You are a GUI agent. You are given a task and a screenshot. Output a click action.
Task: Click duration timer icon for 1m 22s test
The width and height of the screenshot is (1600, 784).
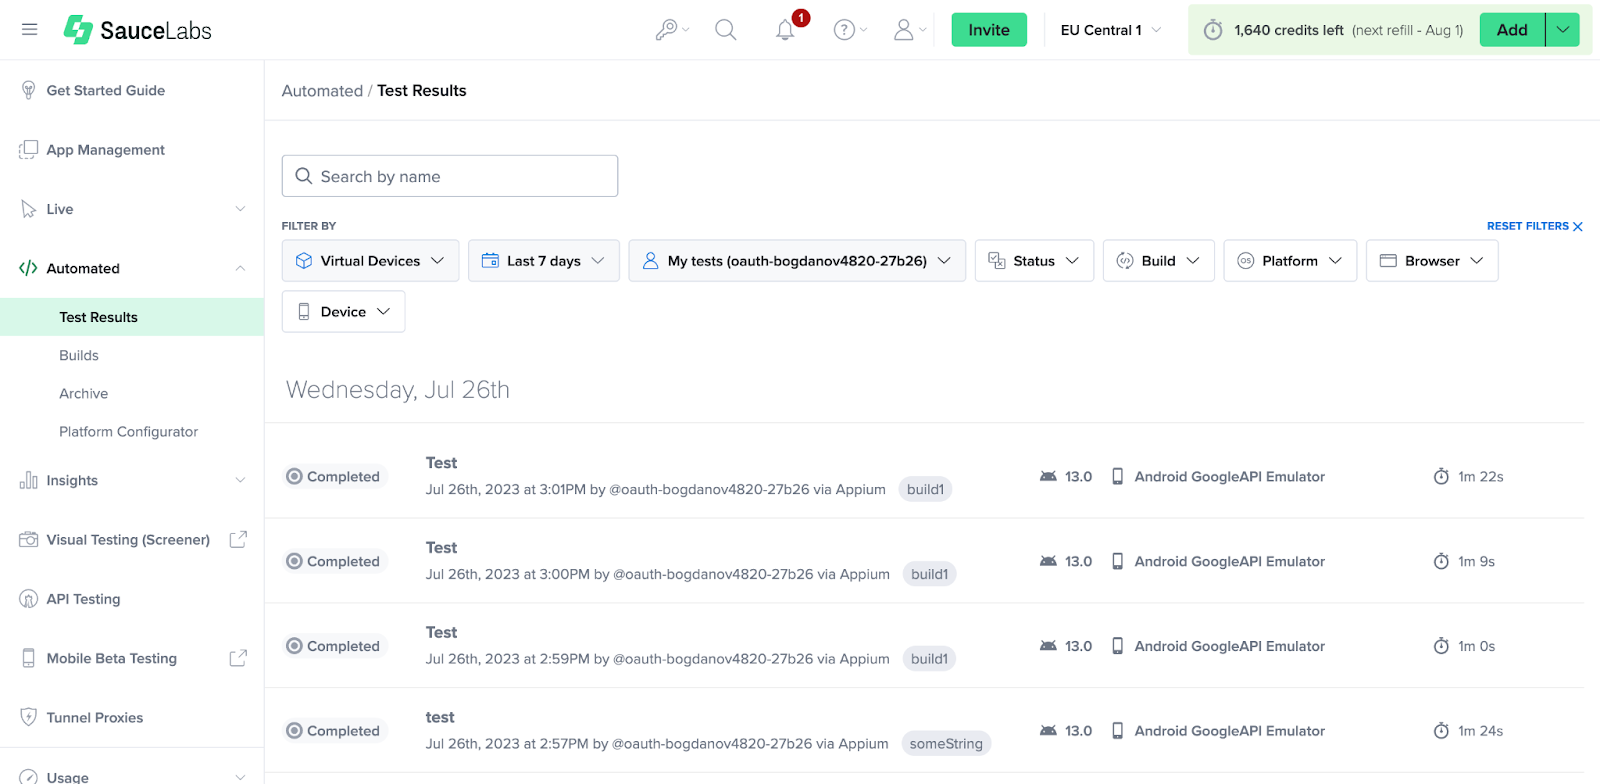[1441, 477]
